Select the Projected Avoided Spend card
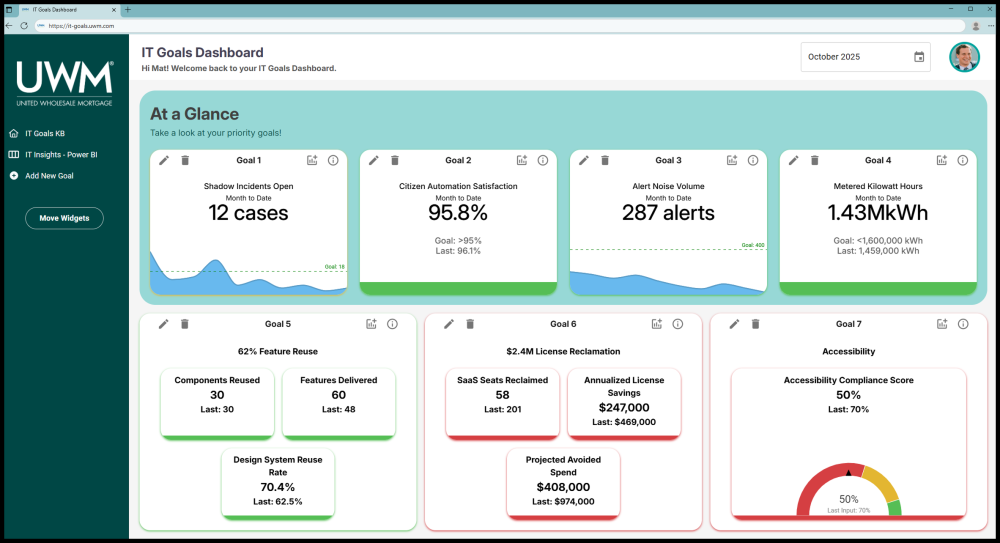This screenshot has width=1000, height=543. 563,484
